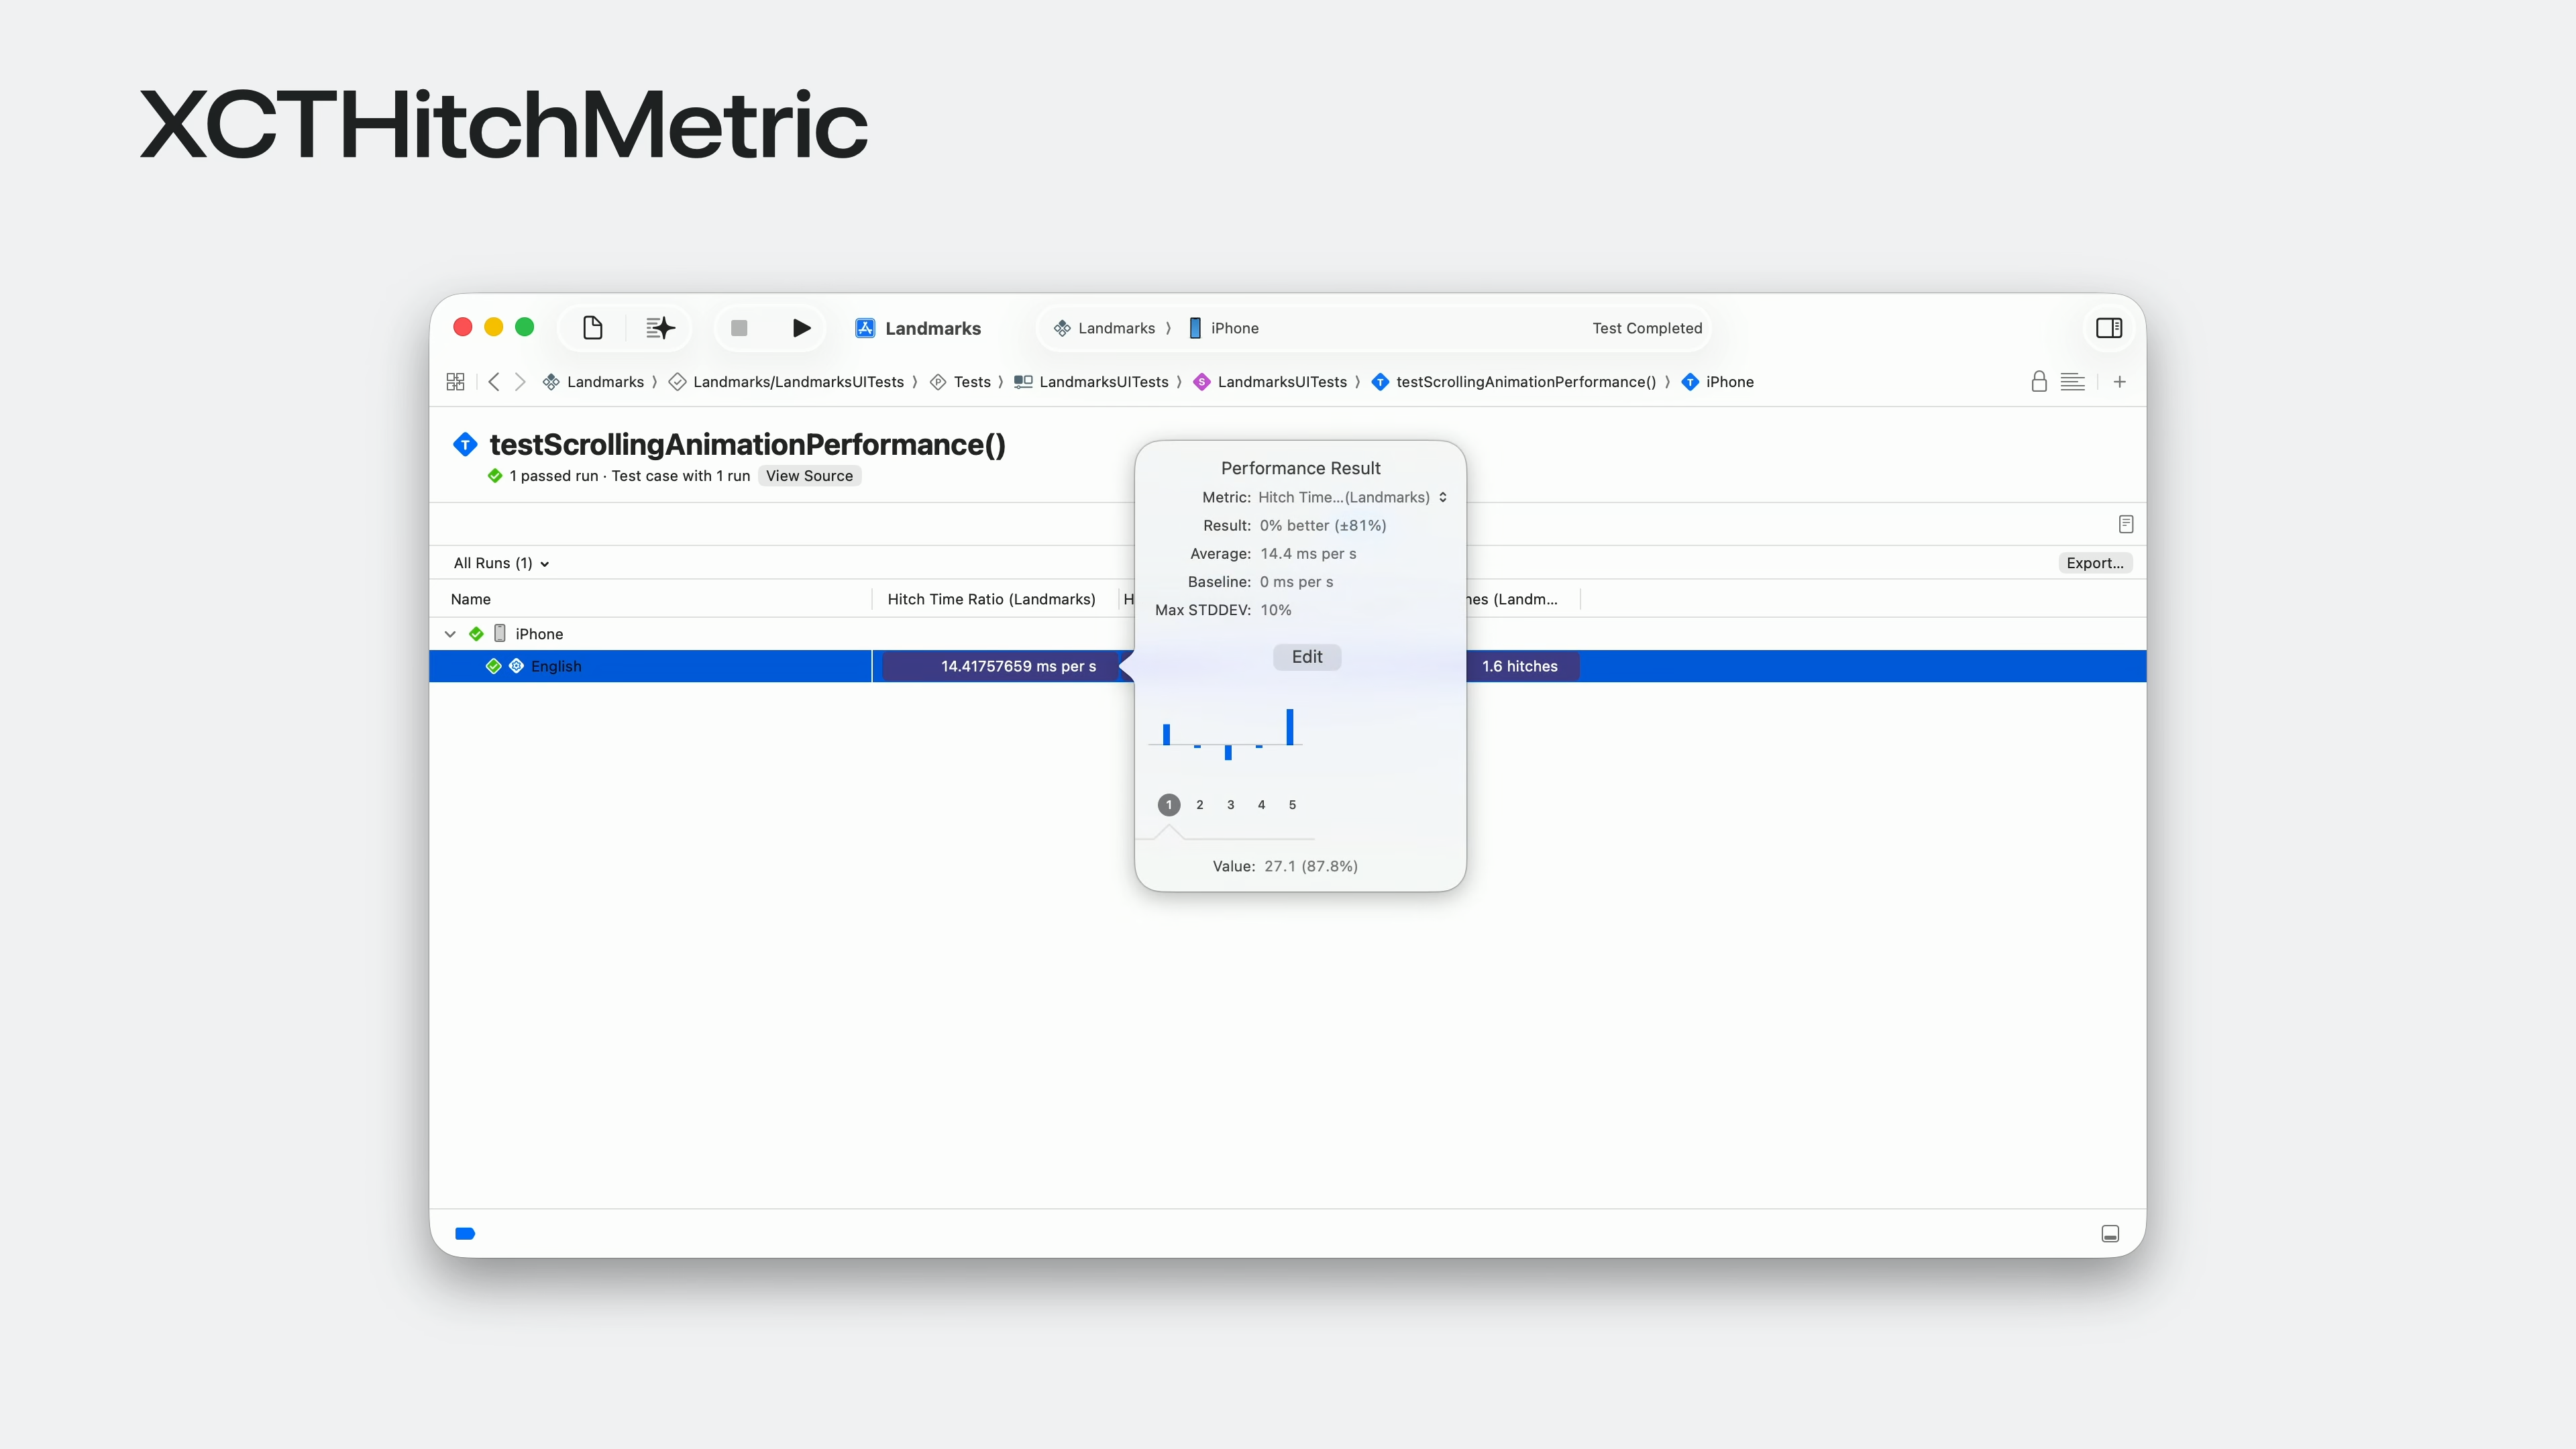Click View Source button

point(809,476)
